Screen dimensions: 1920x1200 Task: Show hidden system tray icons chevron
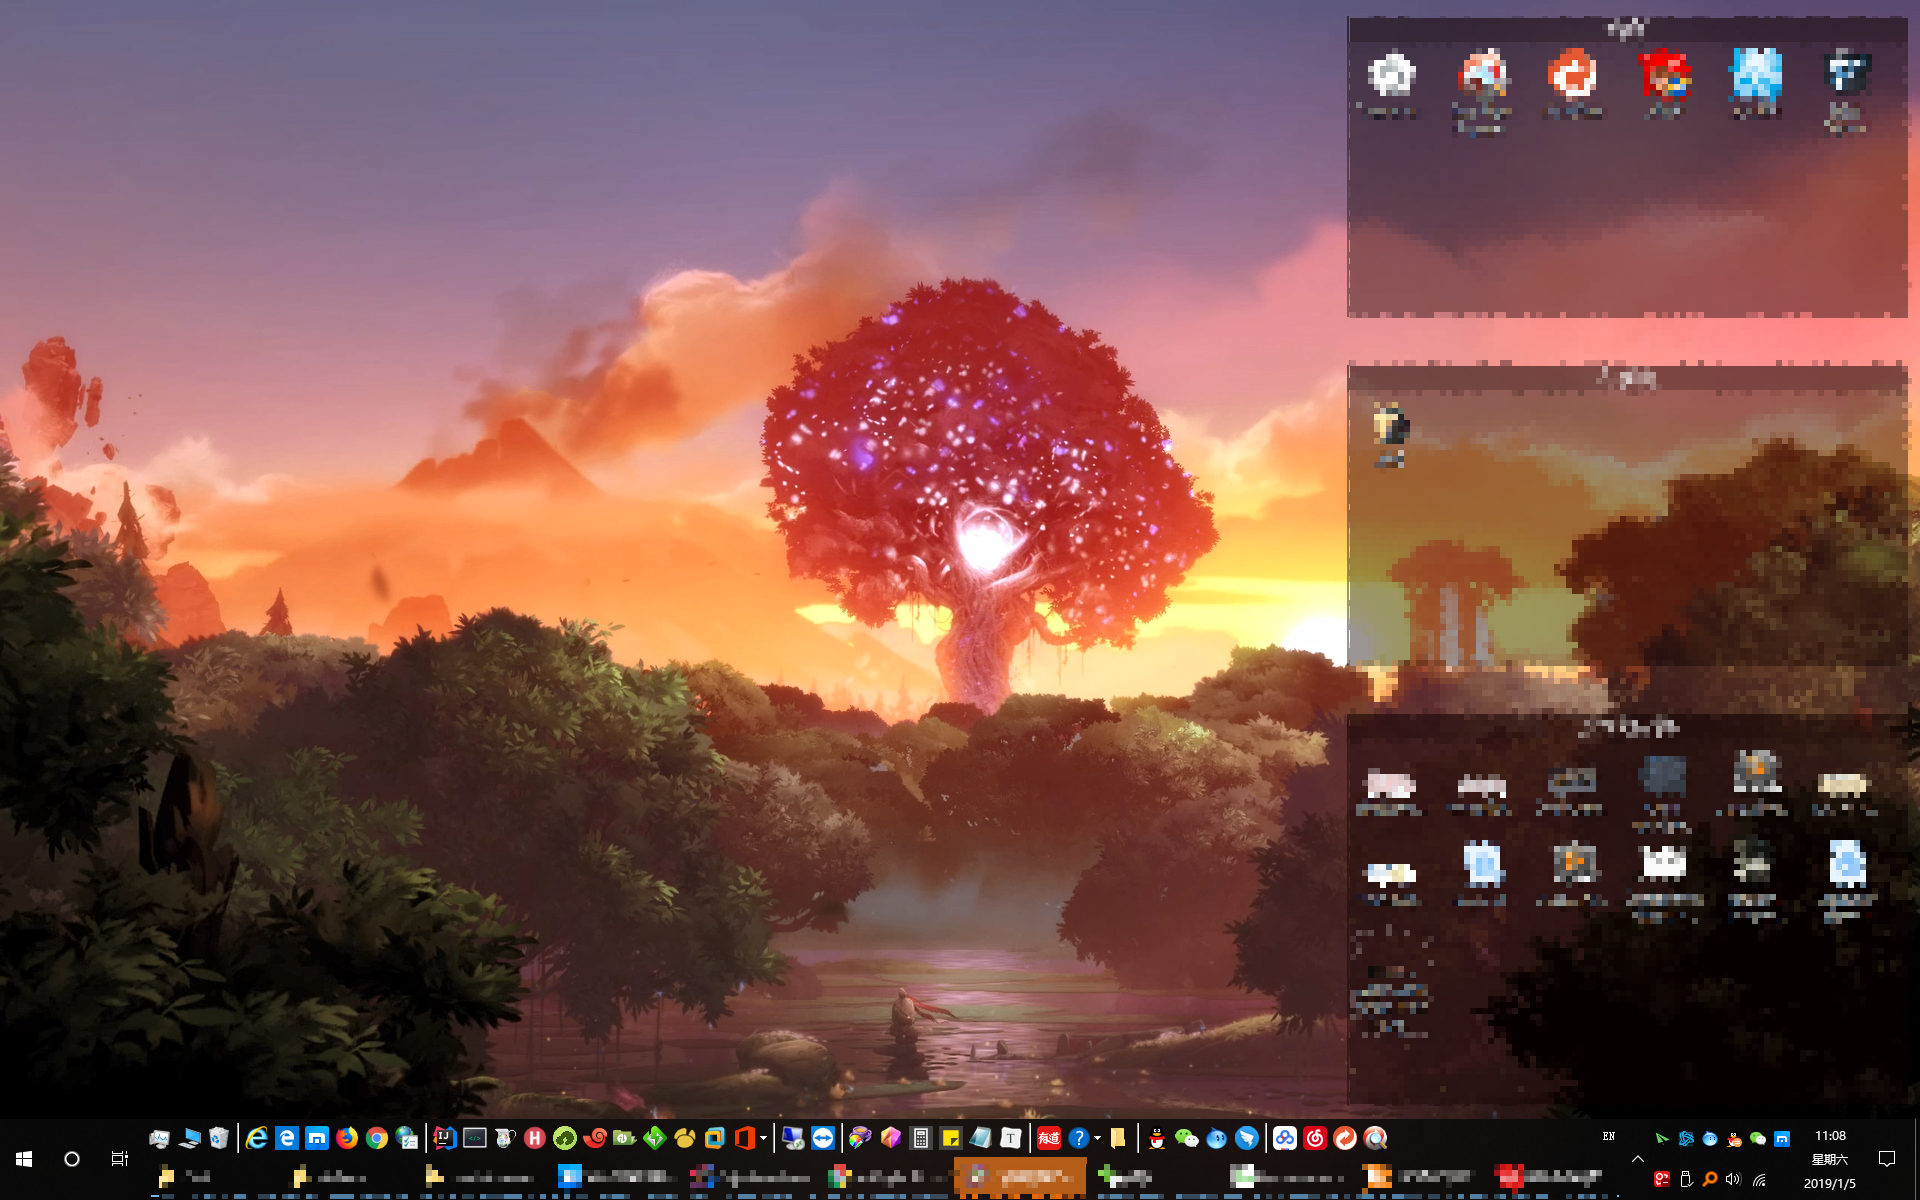1638,1159
